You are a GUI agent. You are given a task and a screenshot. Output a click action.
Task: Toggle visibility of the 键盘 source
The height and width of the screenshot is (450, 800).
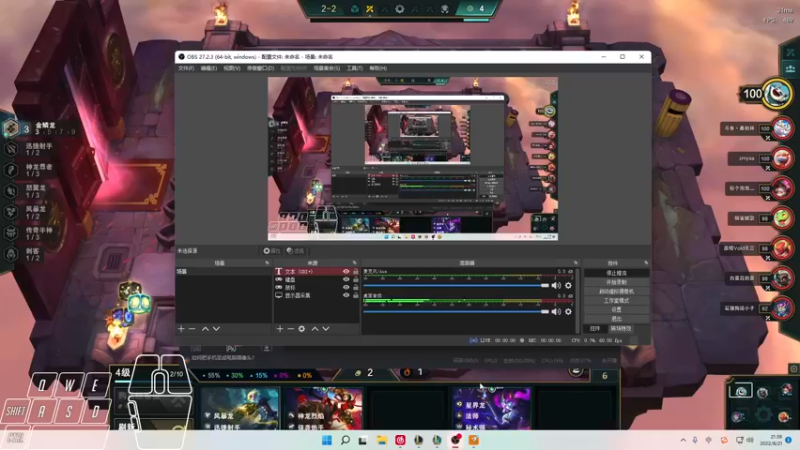click(x=346, y=280)
